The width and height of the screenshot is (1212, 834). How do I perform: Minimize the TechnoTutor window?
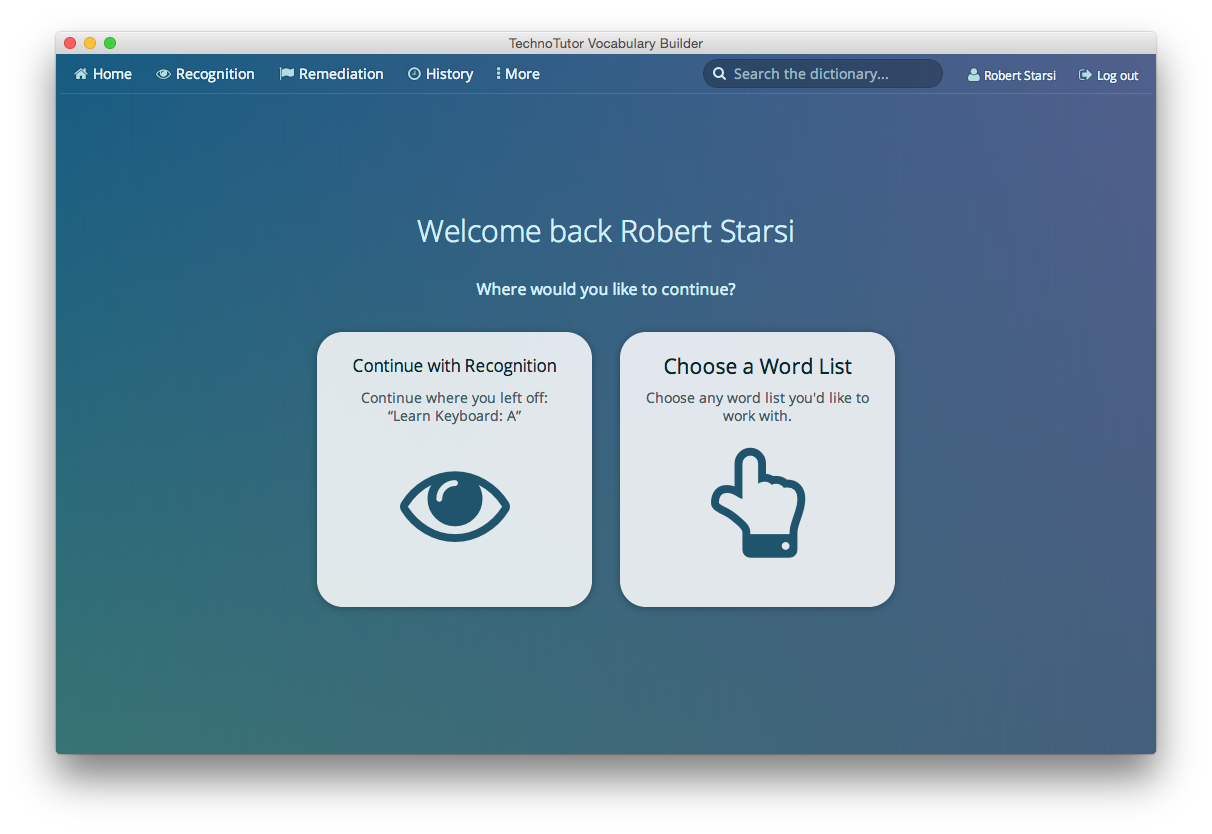point(89,43)
